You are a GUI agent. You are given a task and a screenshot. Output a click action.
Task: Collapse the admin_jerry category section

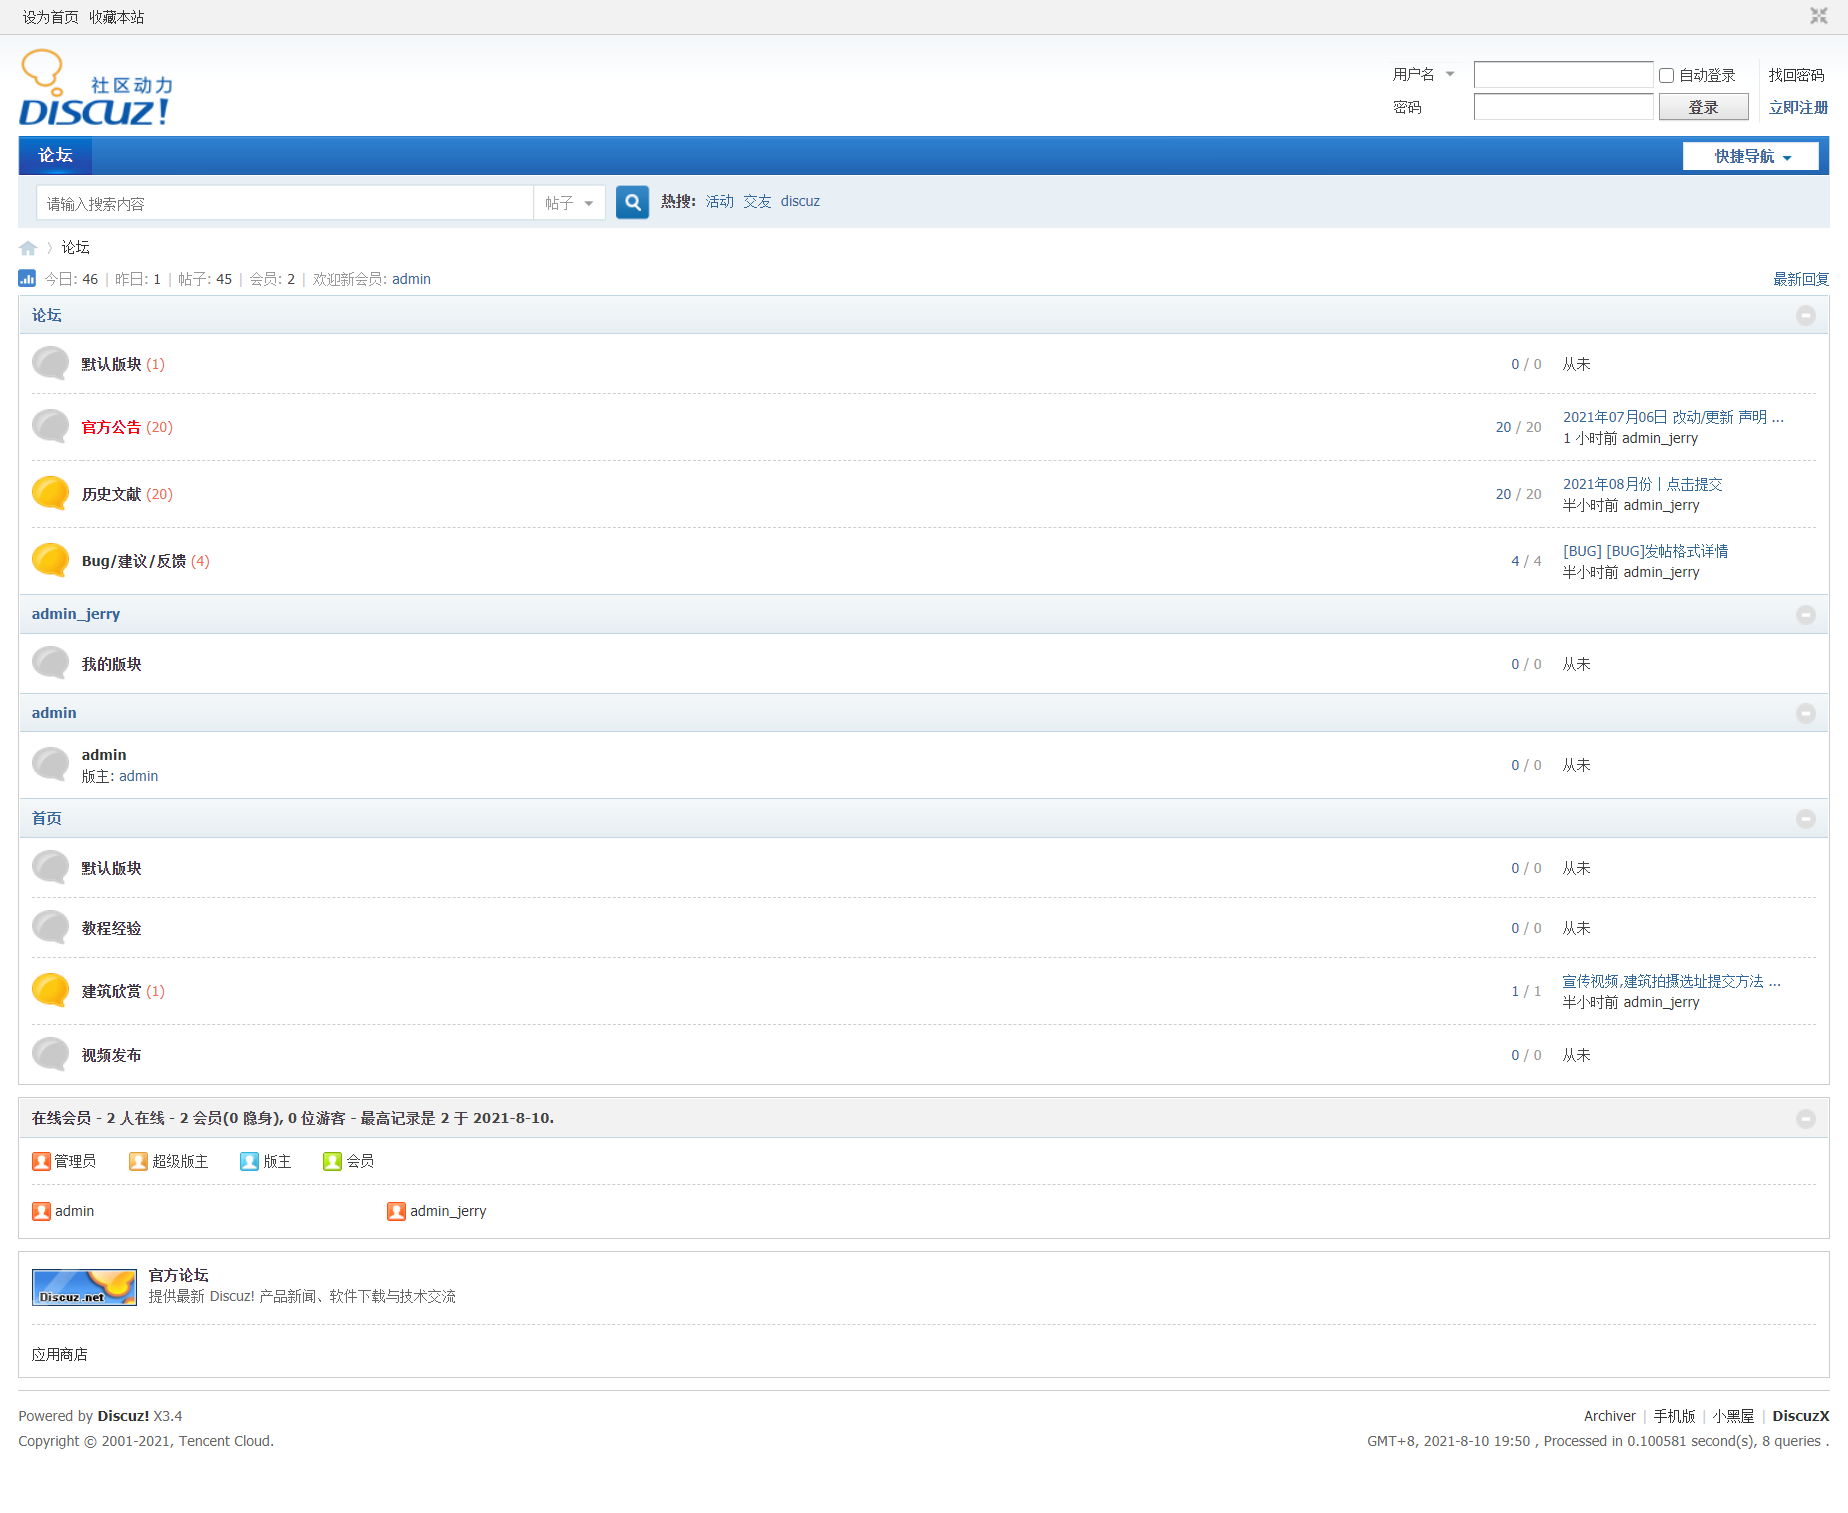(1805, 615)
